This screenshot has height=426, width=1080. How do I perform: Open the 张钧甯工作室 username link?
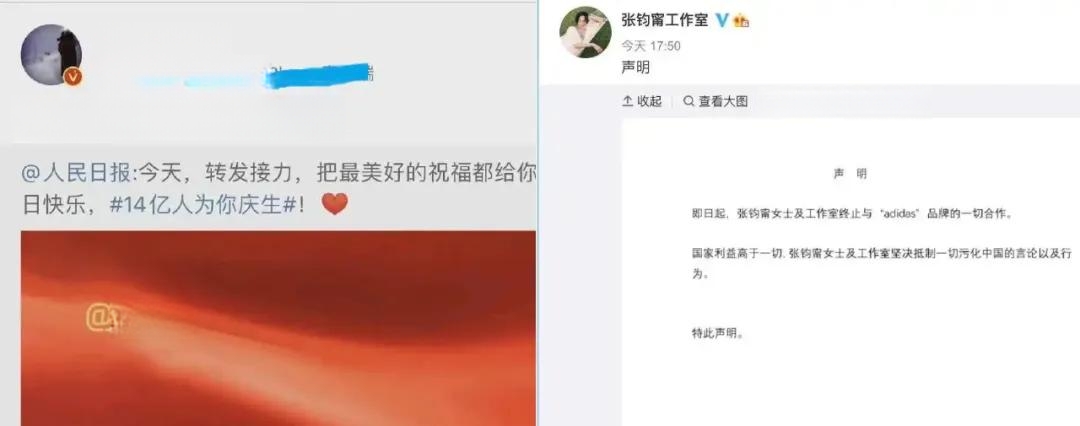[x=665, y=20]
